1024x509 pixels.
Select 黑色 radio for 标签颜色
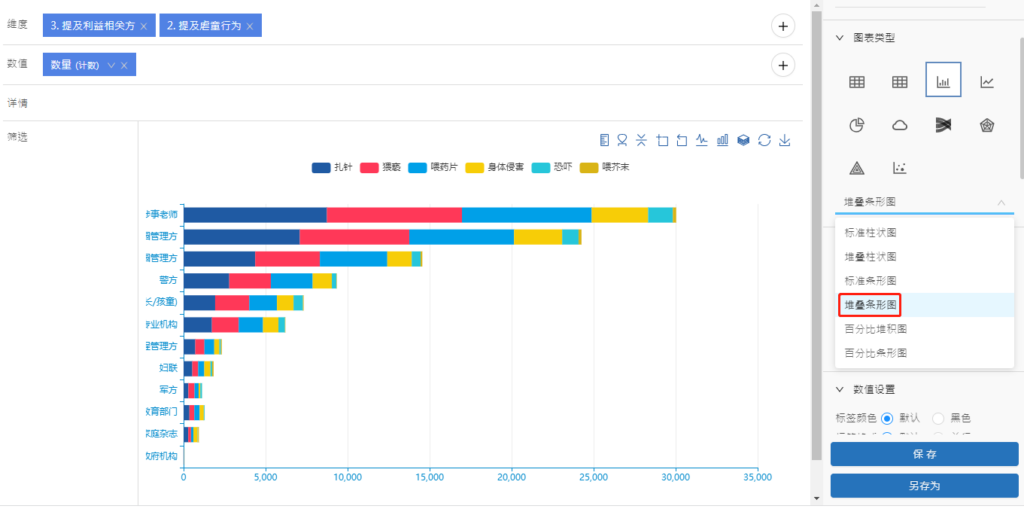click(938, 418)
